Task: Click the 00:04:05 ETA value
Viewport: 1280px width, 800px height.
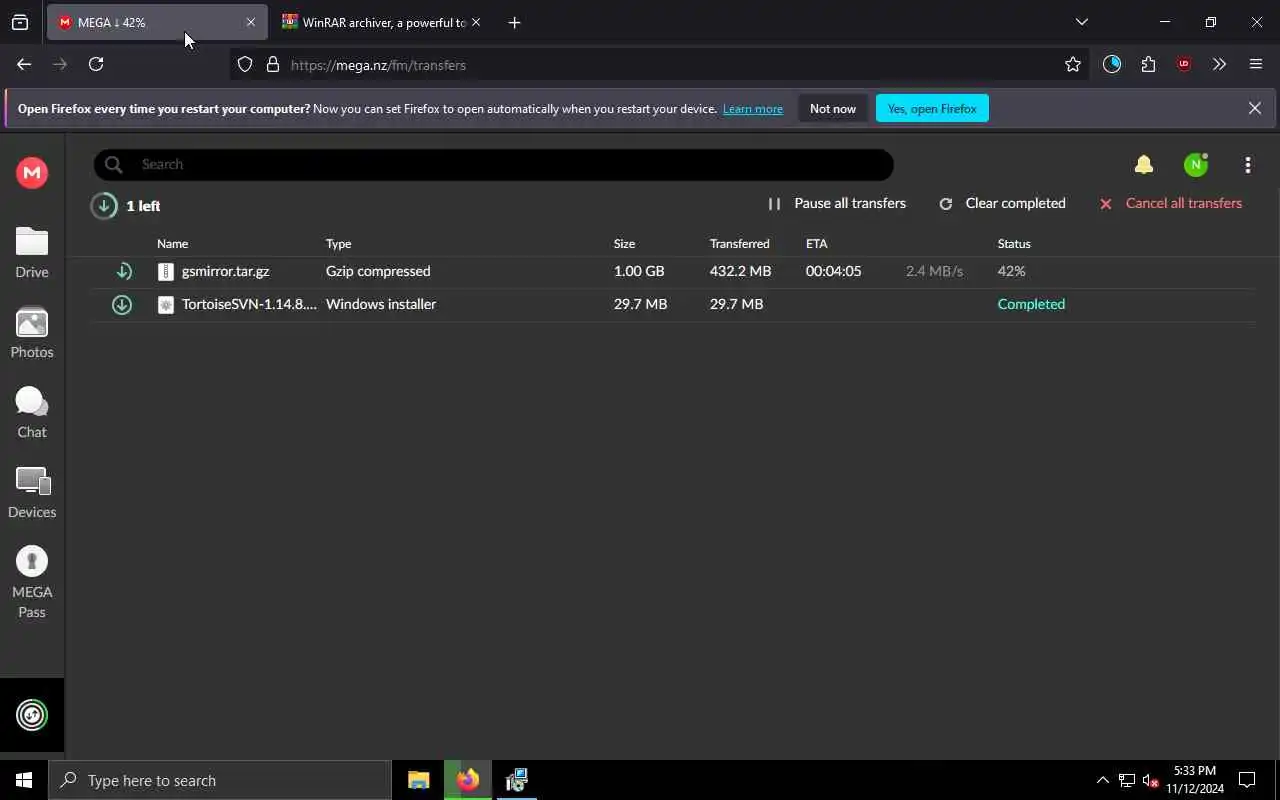Action: tap(833, 271)
